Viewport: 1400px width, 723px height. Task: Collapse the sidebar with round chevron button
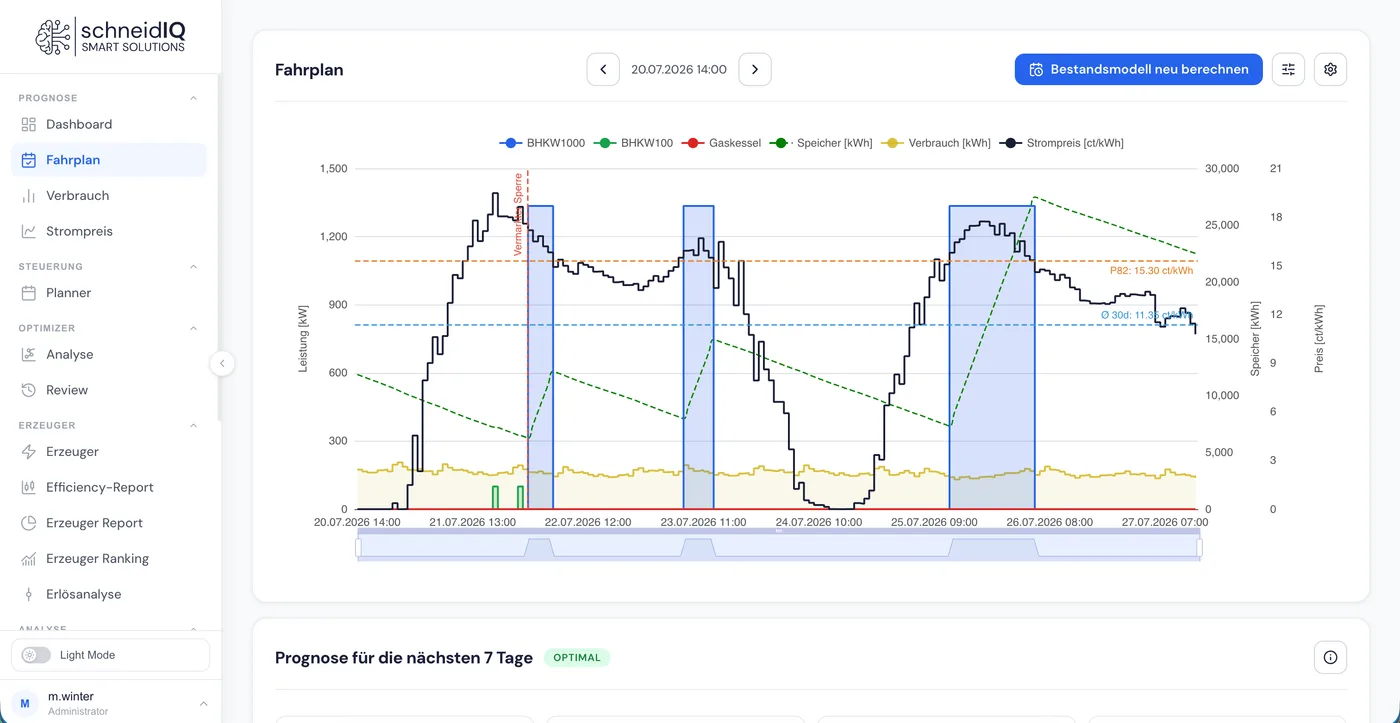(x=222, y=363)
